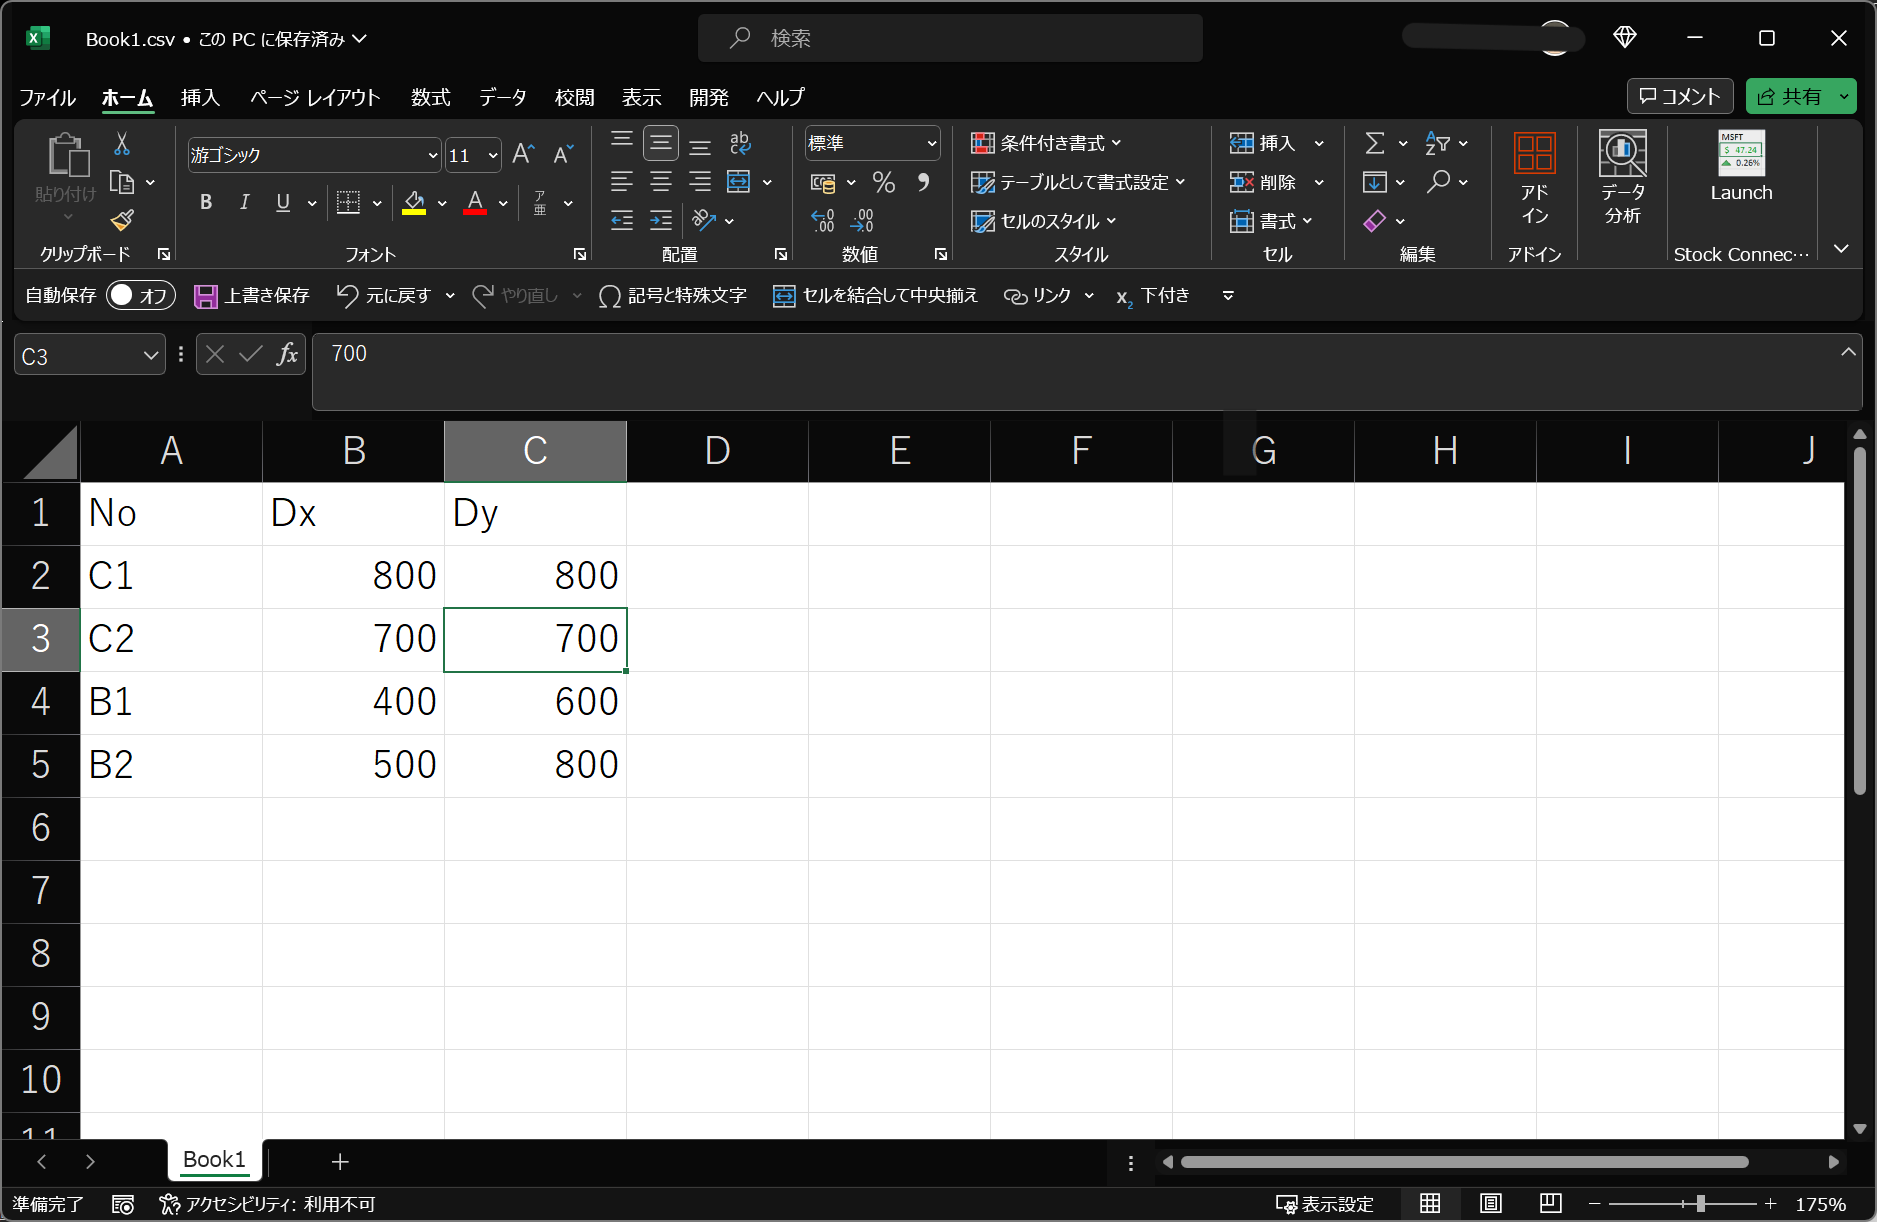
Task: Open the Data Analysis add-in
Action: [1622, 177]
